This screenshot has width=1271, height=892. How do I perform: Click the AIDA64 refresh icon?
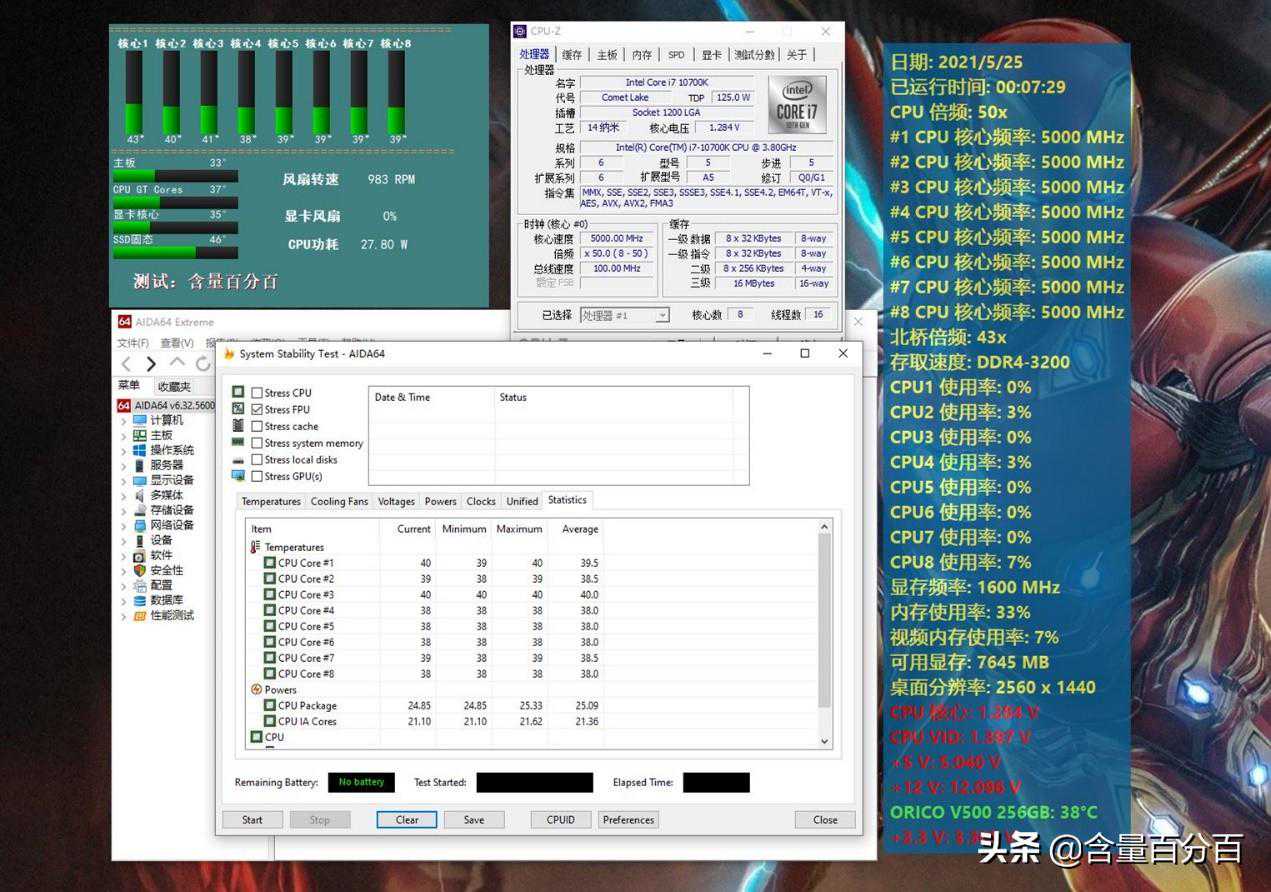point(202,364)
